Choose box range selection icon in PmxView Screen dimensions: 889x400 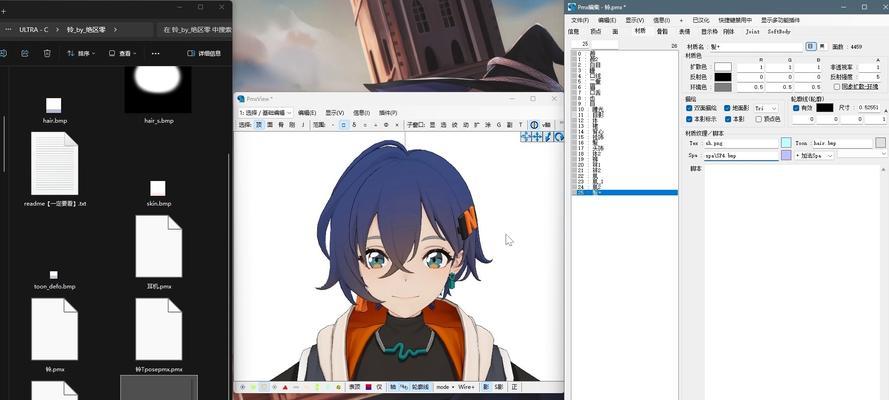[x=344, y=125]
